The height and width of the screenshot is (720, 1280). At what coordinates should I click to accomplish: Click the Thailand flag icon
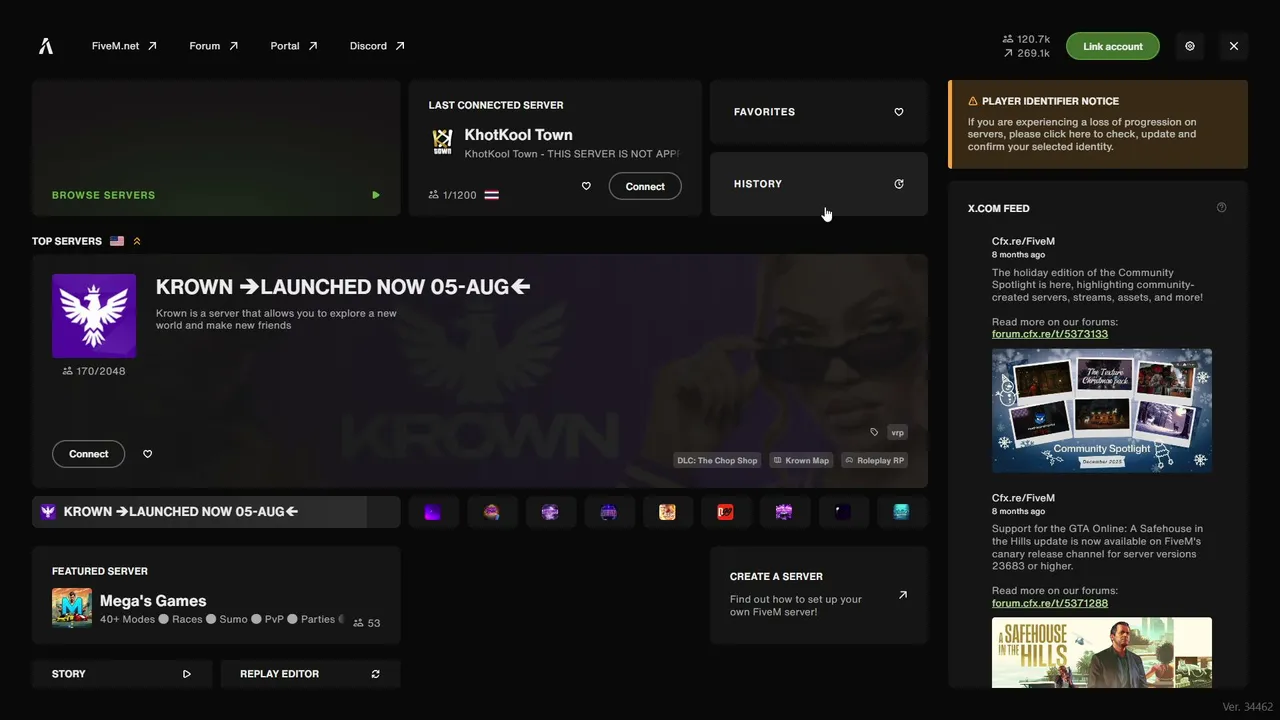point(491,195)
